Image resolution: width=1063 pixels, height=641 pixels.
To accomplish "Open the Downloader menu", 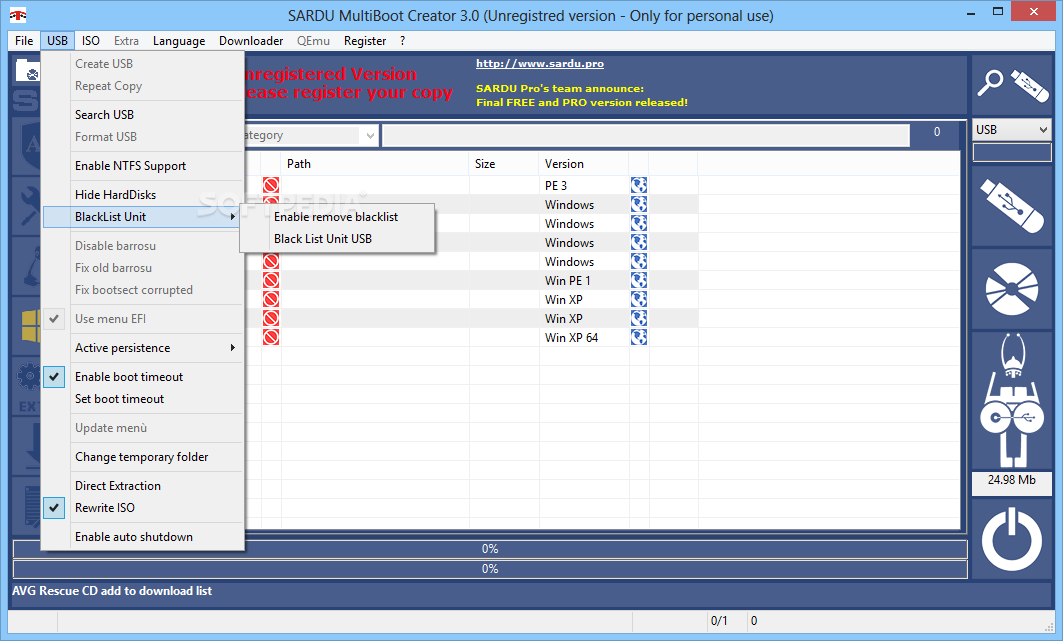I will 251,41.
